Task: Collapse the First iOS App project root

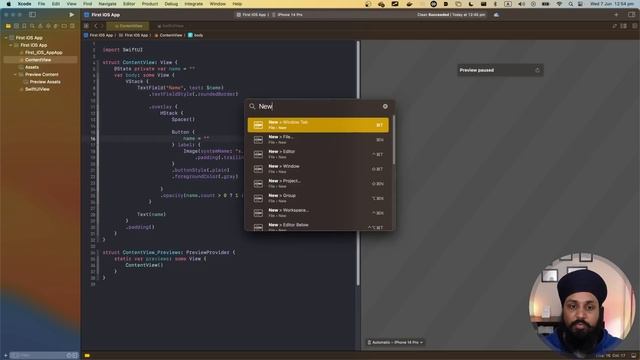Action: coord(6,38)
